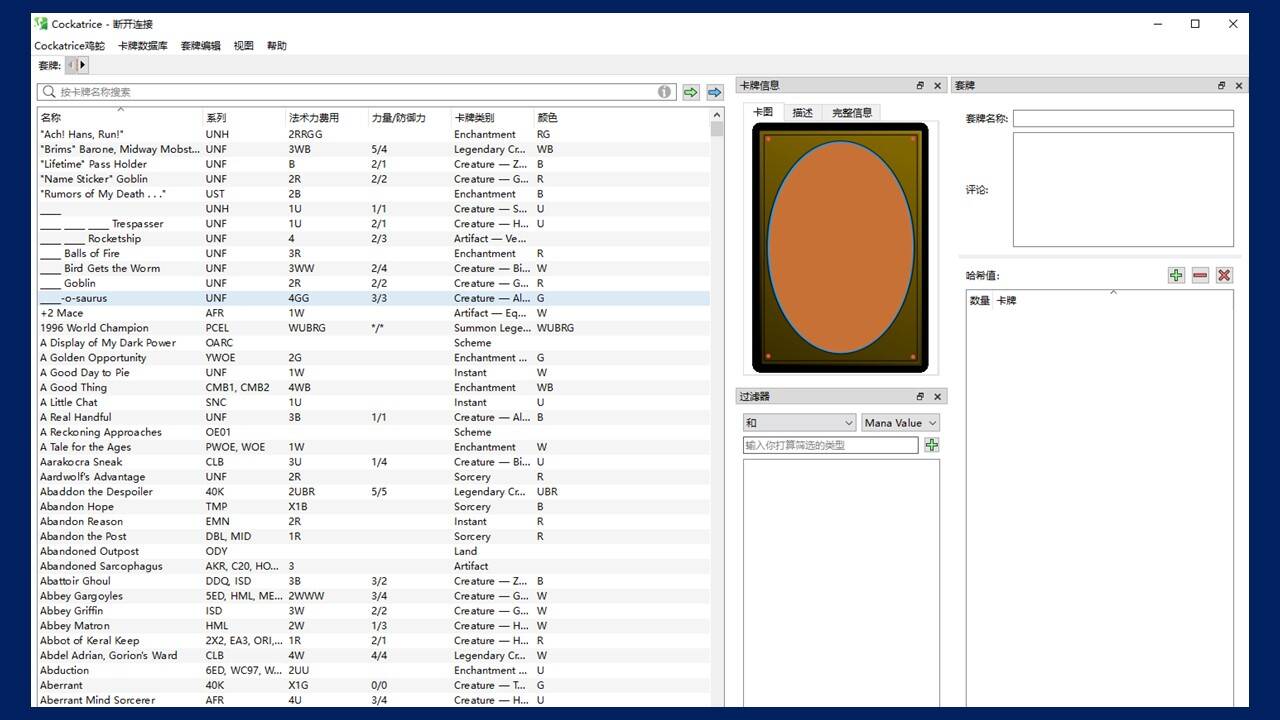Sort card list by 颜色 column header
This screenshot has height=720, width=1280.
click(621, 118)
